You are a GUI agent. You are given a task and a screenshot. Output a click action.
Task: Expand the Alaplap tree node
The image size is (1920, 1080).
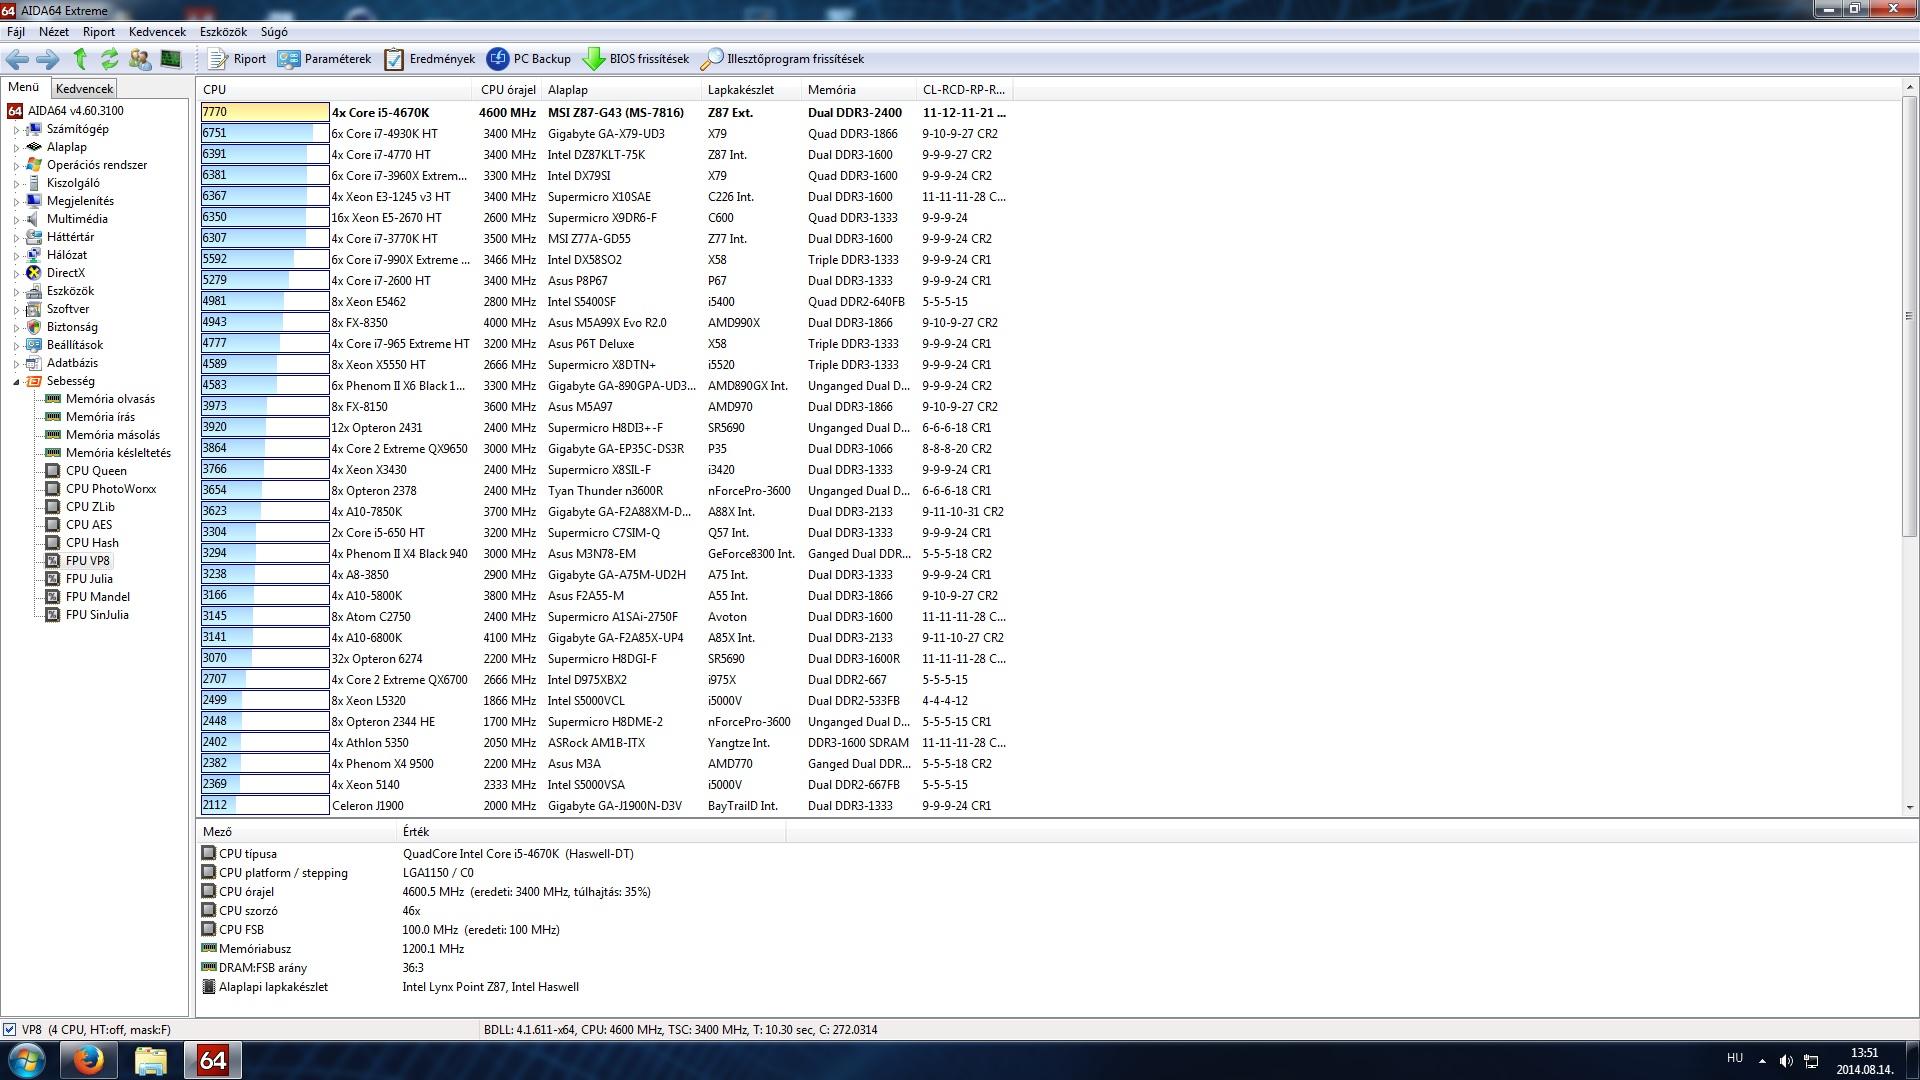tap(16, 148)
